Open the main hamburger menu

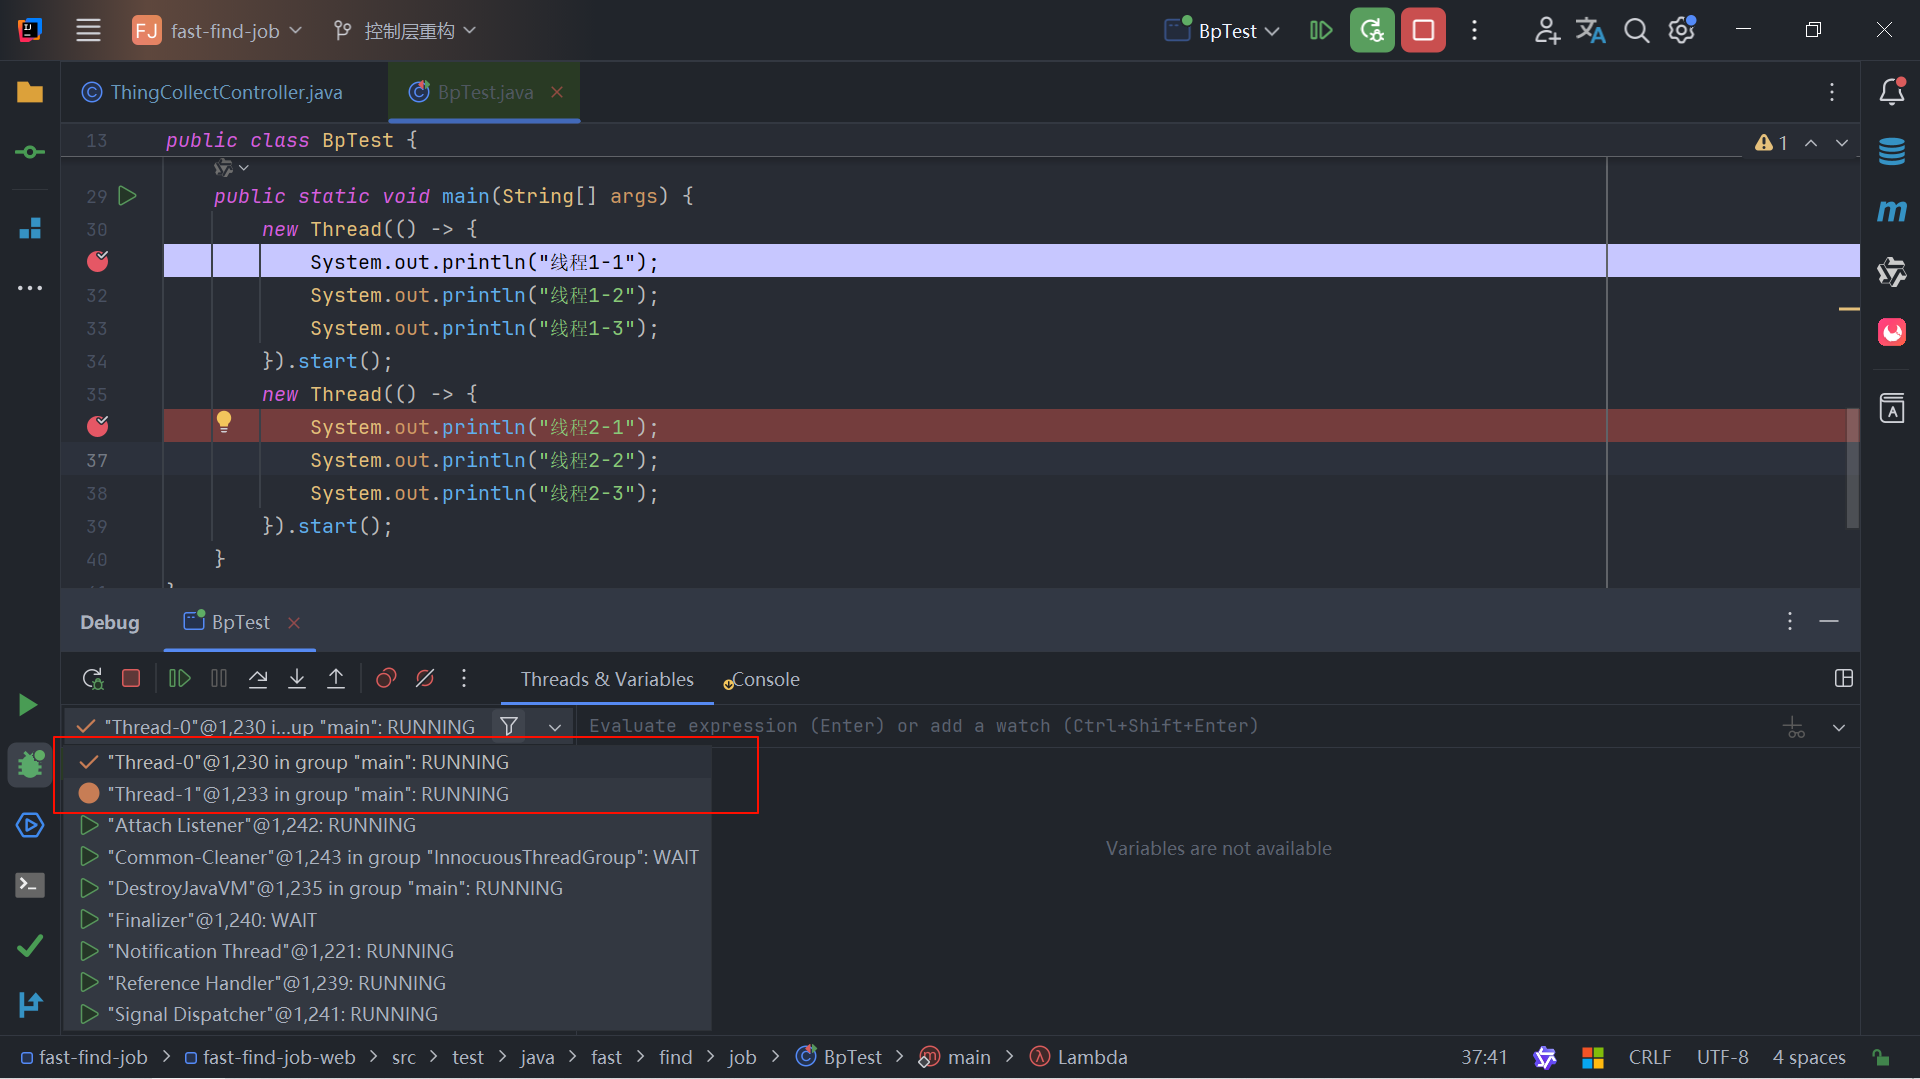(88, 30)
